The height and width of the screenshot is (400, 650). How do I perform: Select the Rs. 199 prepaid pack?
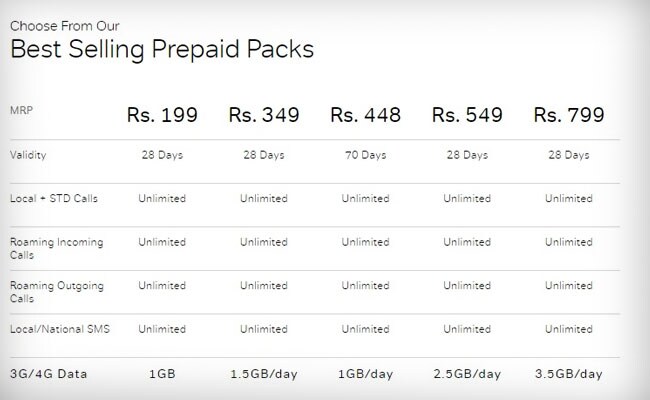(162, 115)
